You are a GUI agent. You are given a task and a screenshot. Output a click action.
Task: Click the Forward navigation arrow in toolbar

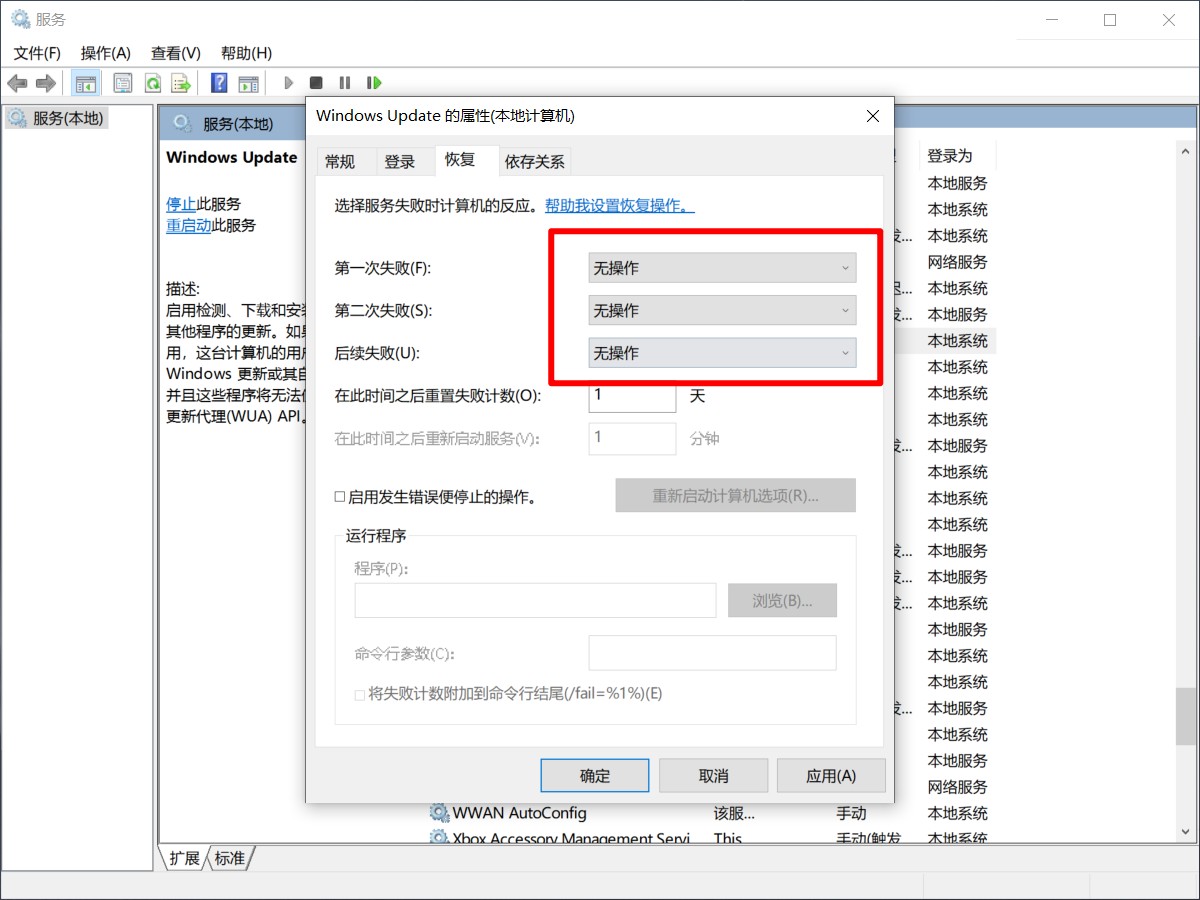(x=44, y=82)
